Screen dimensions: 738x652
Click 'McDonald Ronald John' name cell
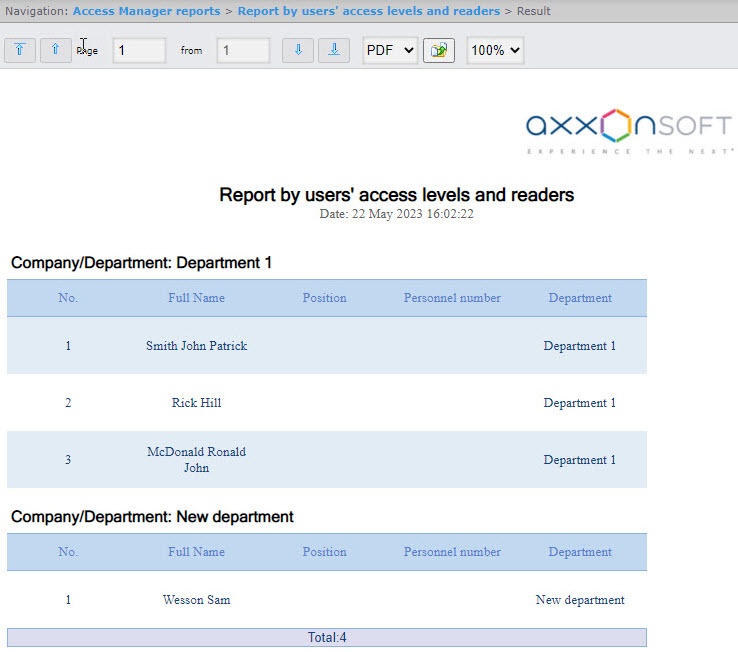tap(196, 459)
